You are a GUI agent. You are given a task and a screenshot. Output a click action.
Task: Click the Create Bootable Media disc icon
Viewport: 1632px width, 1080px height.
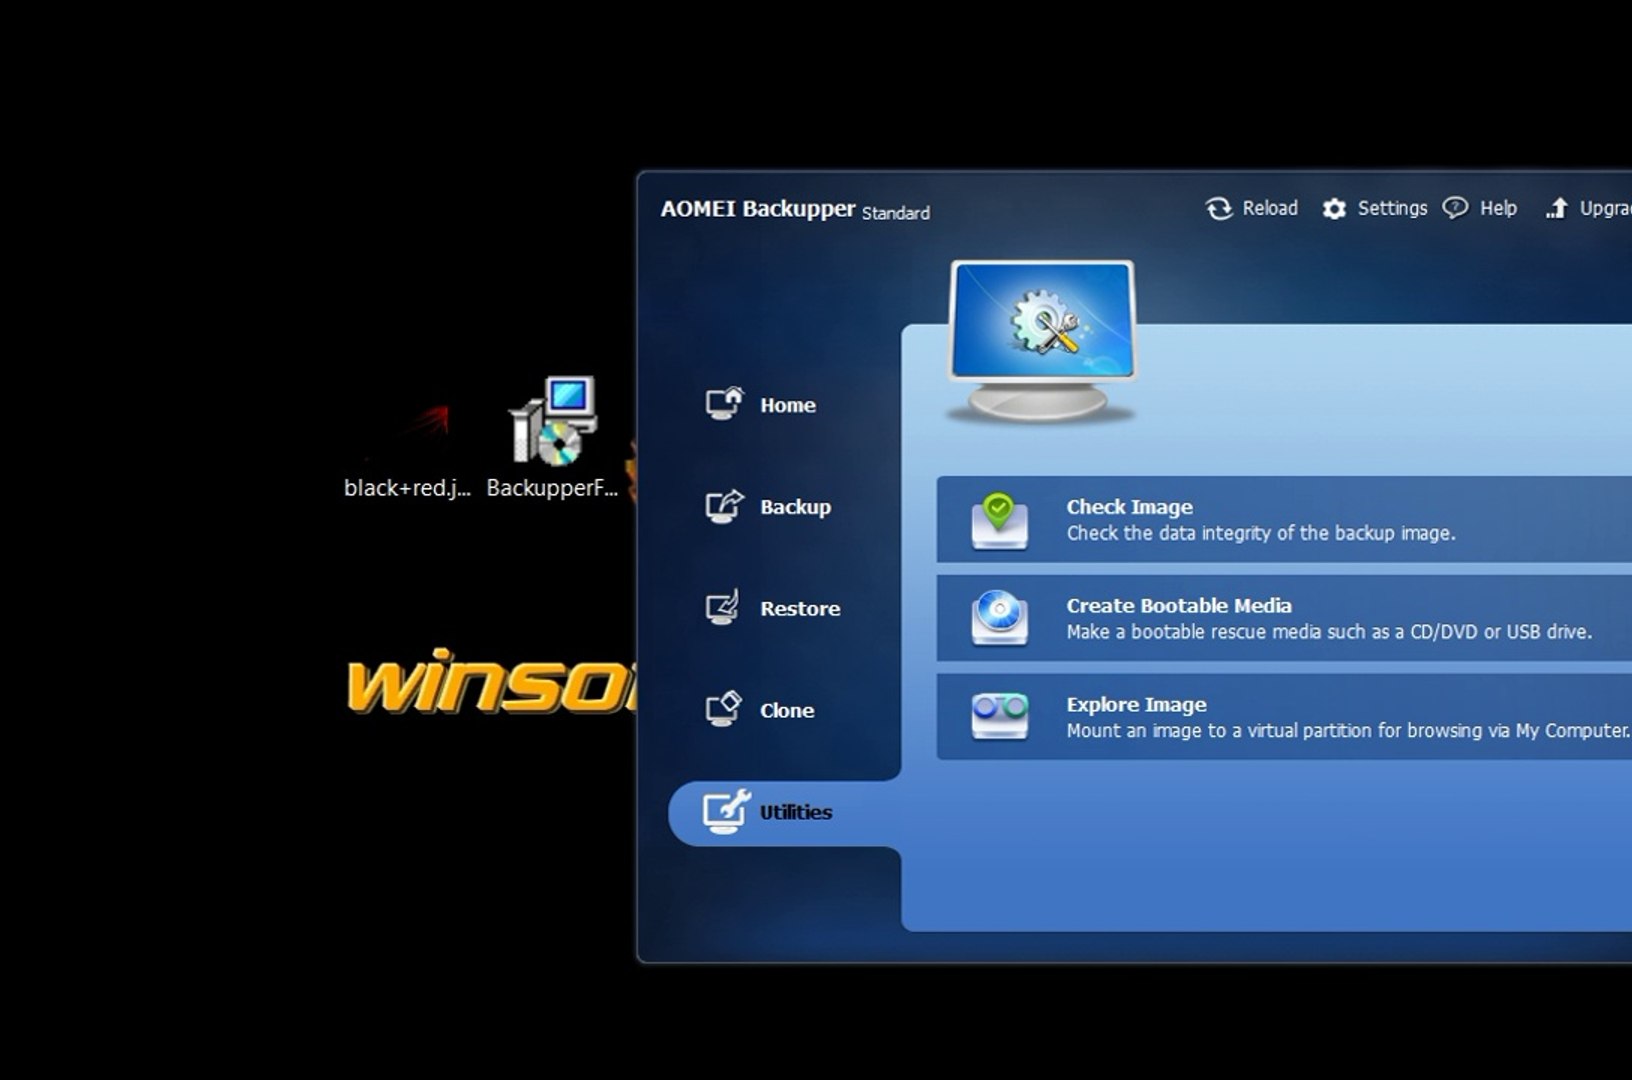point(999,618)
